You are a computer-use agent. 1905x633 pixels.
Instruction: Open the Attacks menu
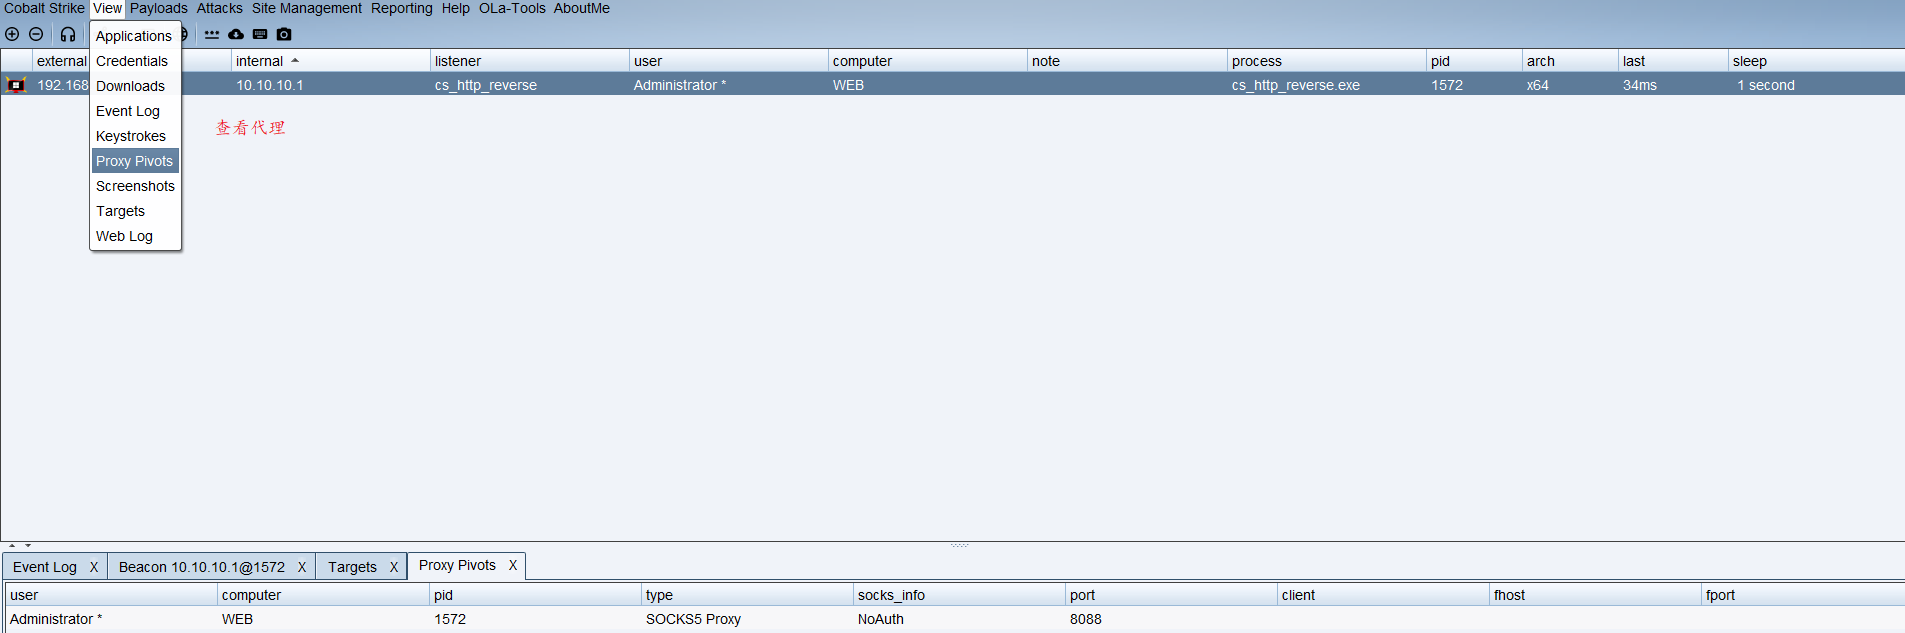(x=219, y=8)
